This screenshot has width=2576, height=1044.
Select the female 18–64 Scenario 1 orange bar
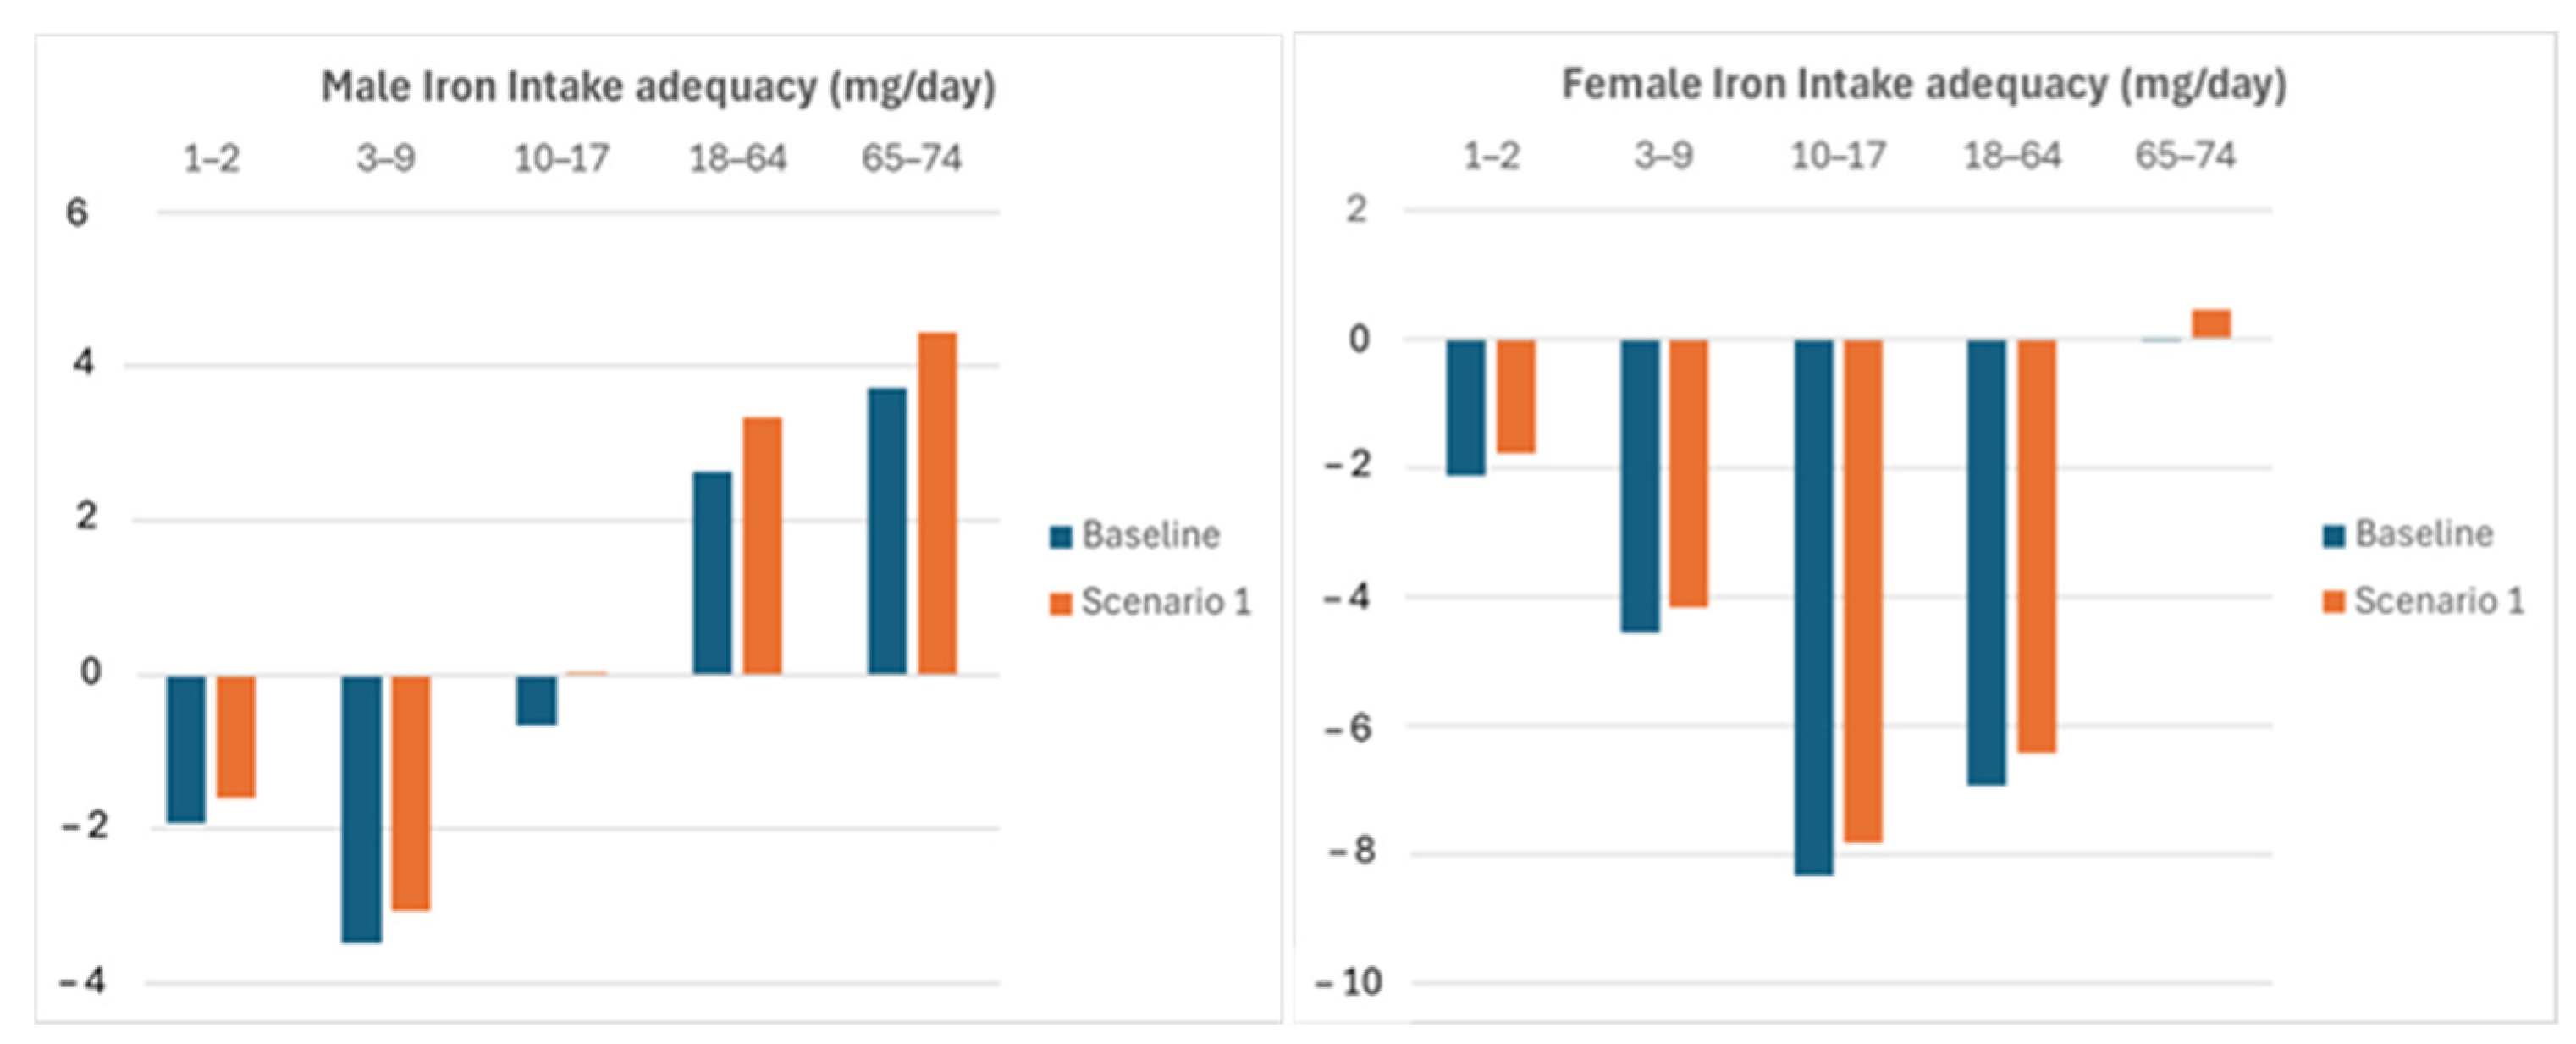2037,545
